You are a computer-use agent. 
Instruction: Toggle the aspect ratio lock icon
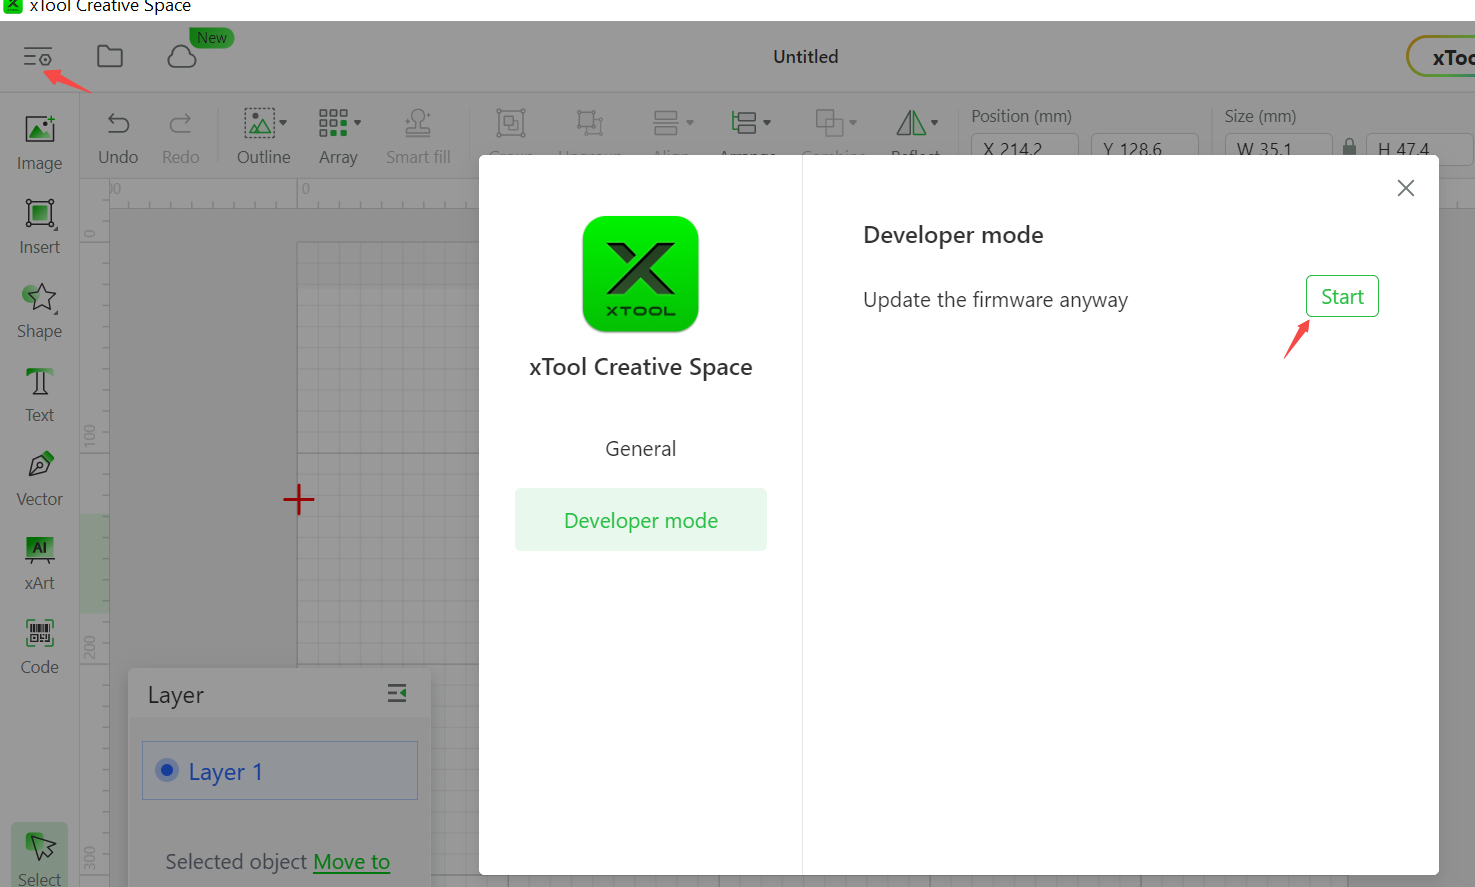pyautogui.click(x=1349, y=147)
